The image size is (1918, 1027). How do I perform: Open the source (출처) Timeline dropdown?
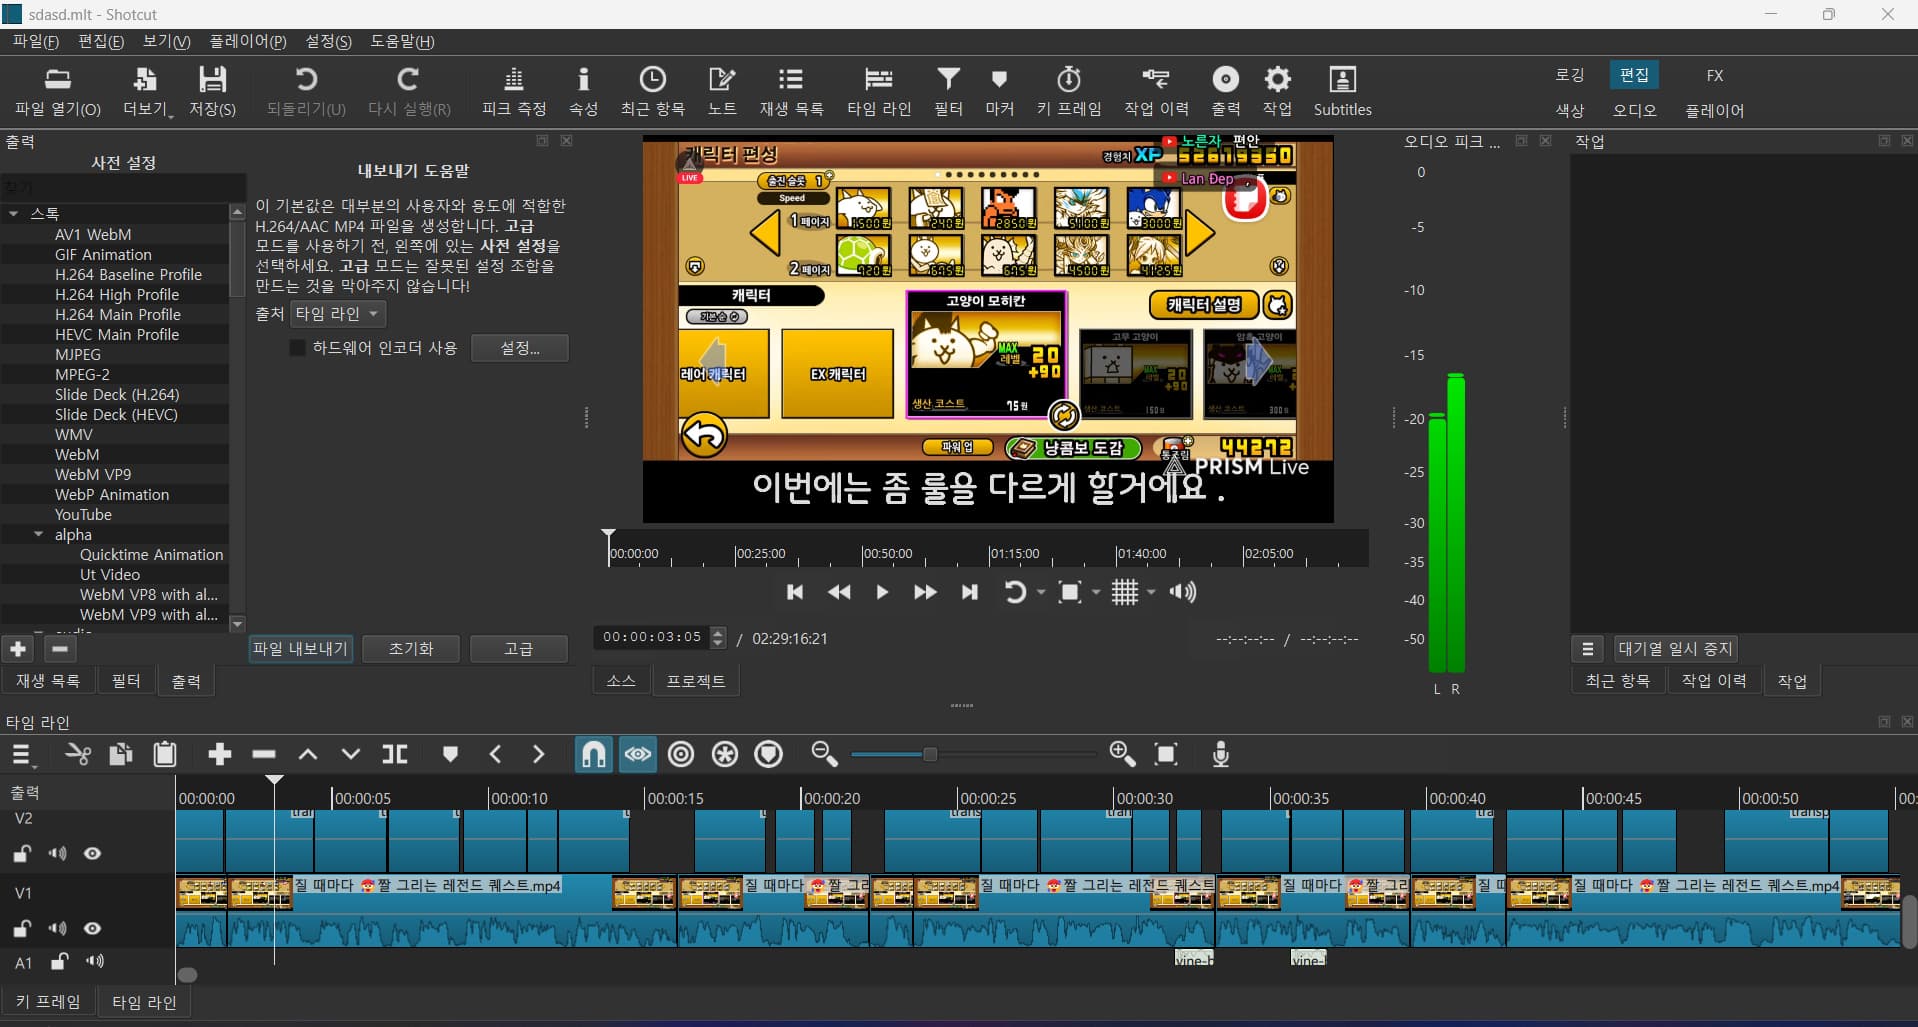(x=338, y=314)
